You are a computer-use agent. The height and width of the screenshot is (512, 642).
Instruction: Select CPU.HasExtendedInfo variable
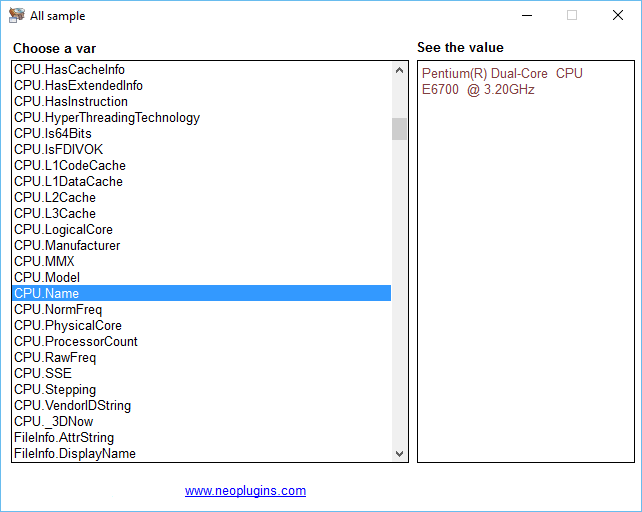[201, 86]
